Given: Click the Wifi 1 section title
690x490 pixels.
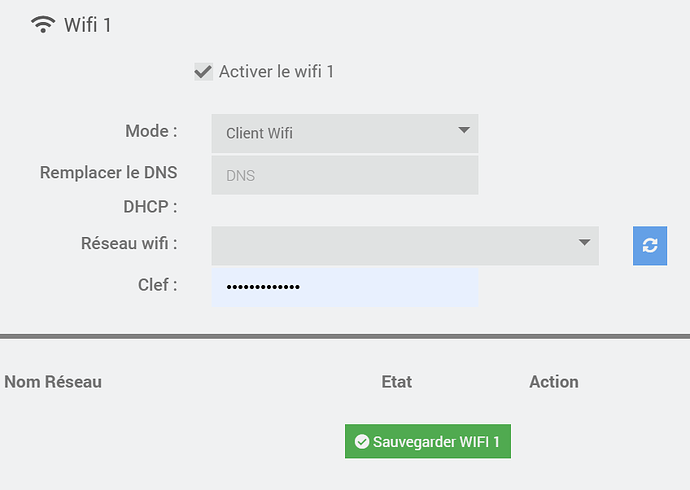Looking at the screenshot, I should tap(88, 25).
